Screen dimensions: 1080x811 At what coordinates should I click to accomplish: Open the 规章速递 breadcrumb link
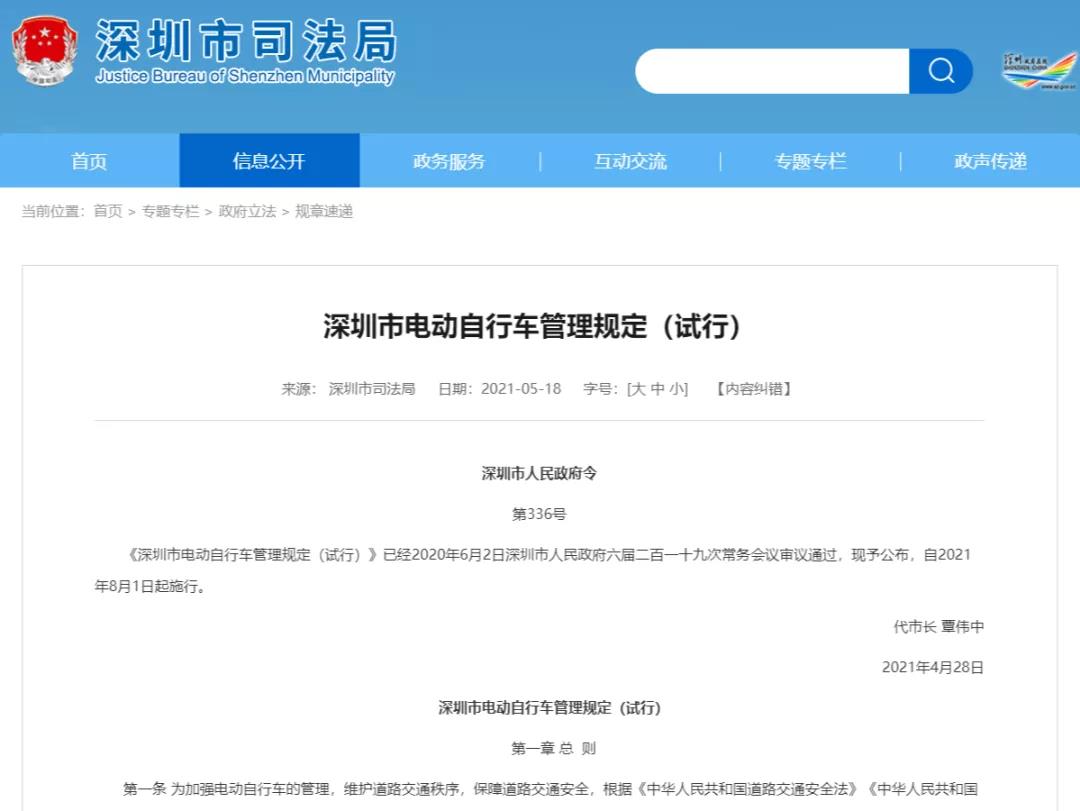(x=324, y=211)
